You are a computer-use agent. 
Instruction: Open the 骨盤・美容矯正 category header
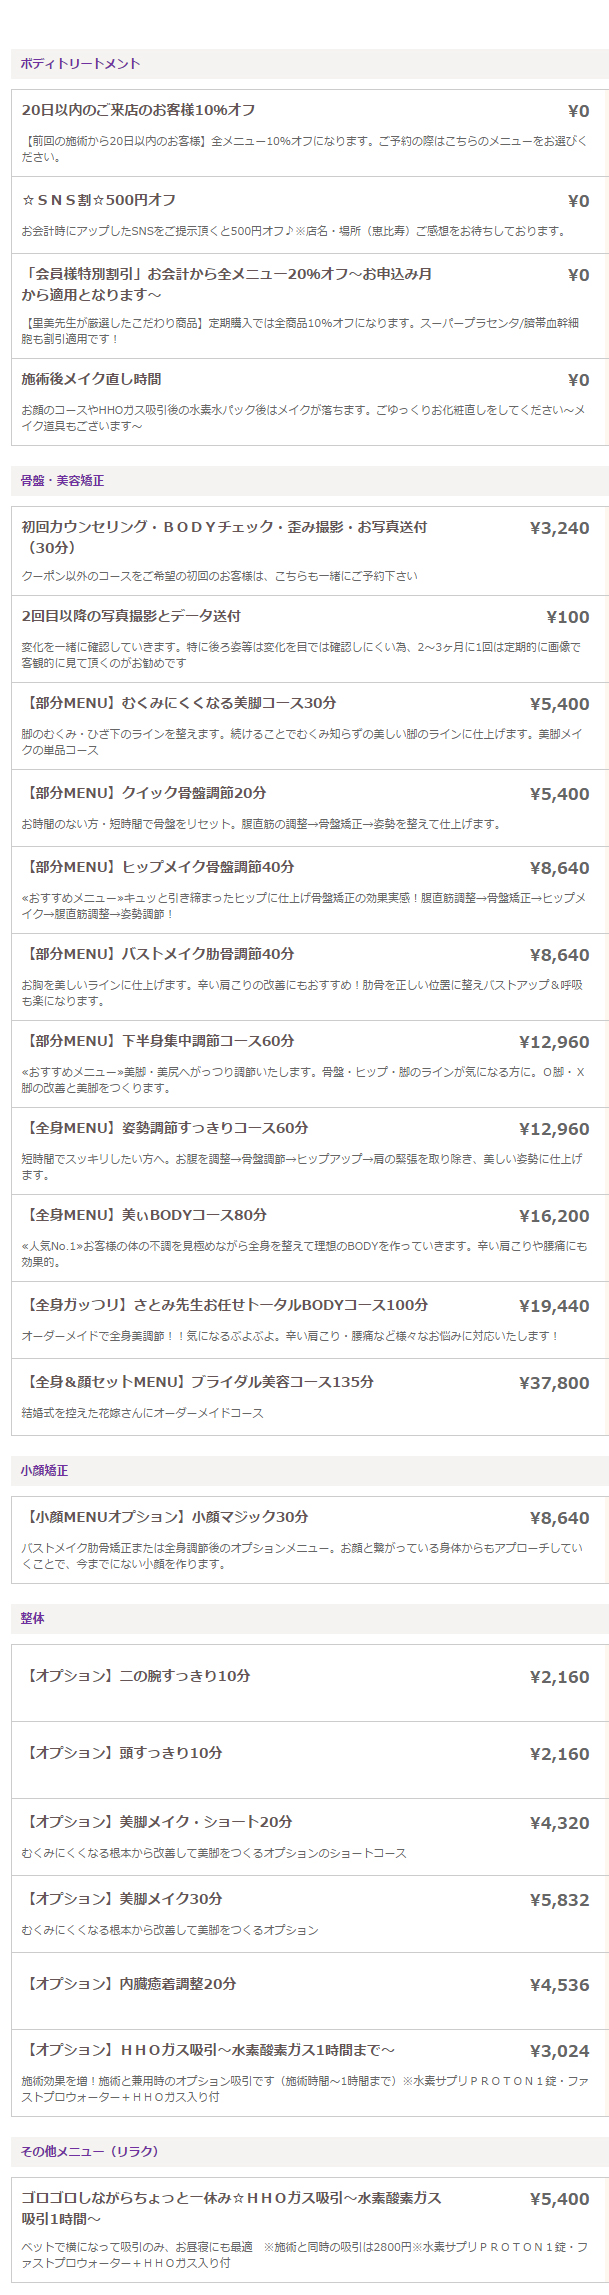coord(62,481)
